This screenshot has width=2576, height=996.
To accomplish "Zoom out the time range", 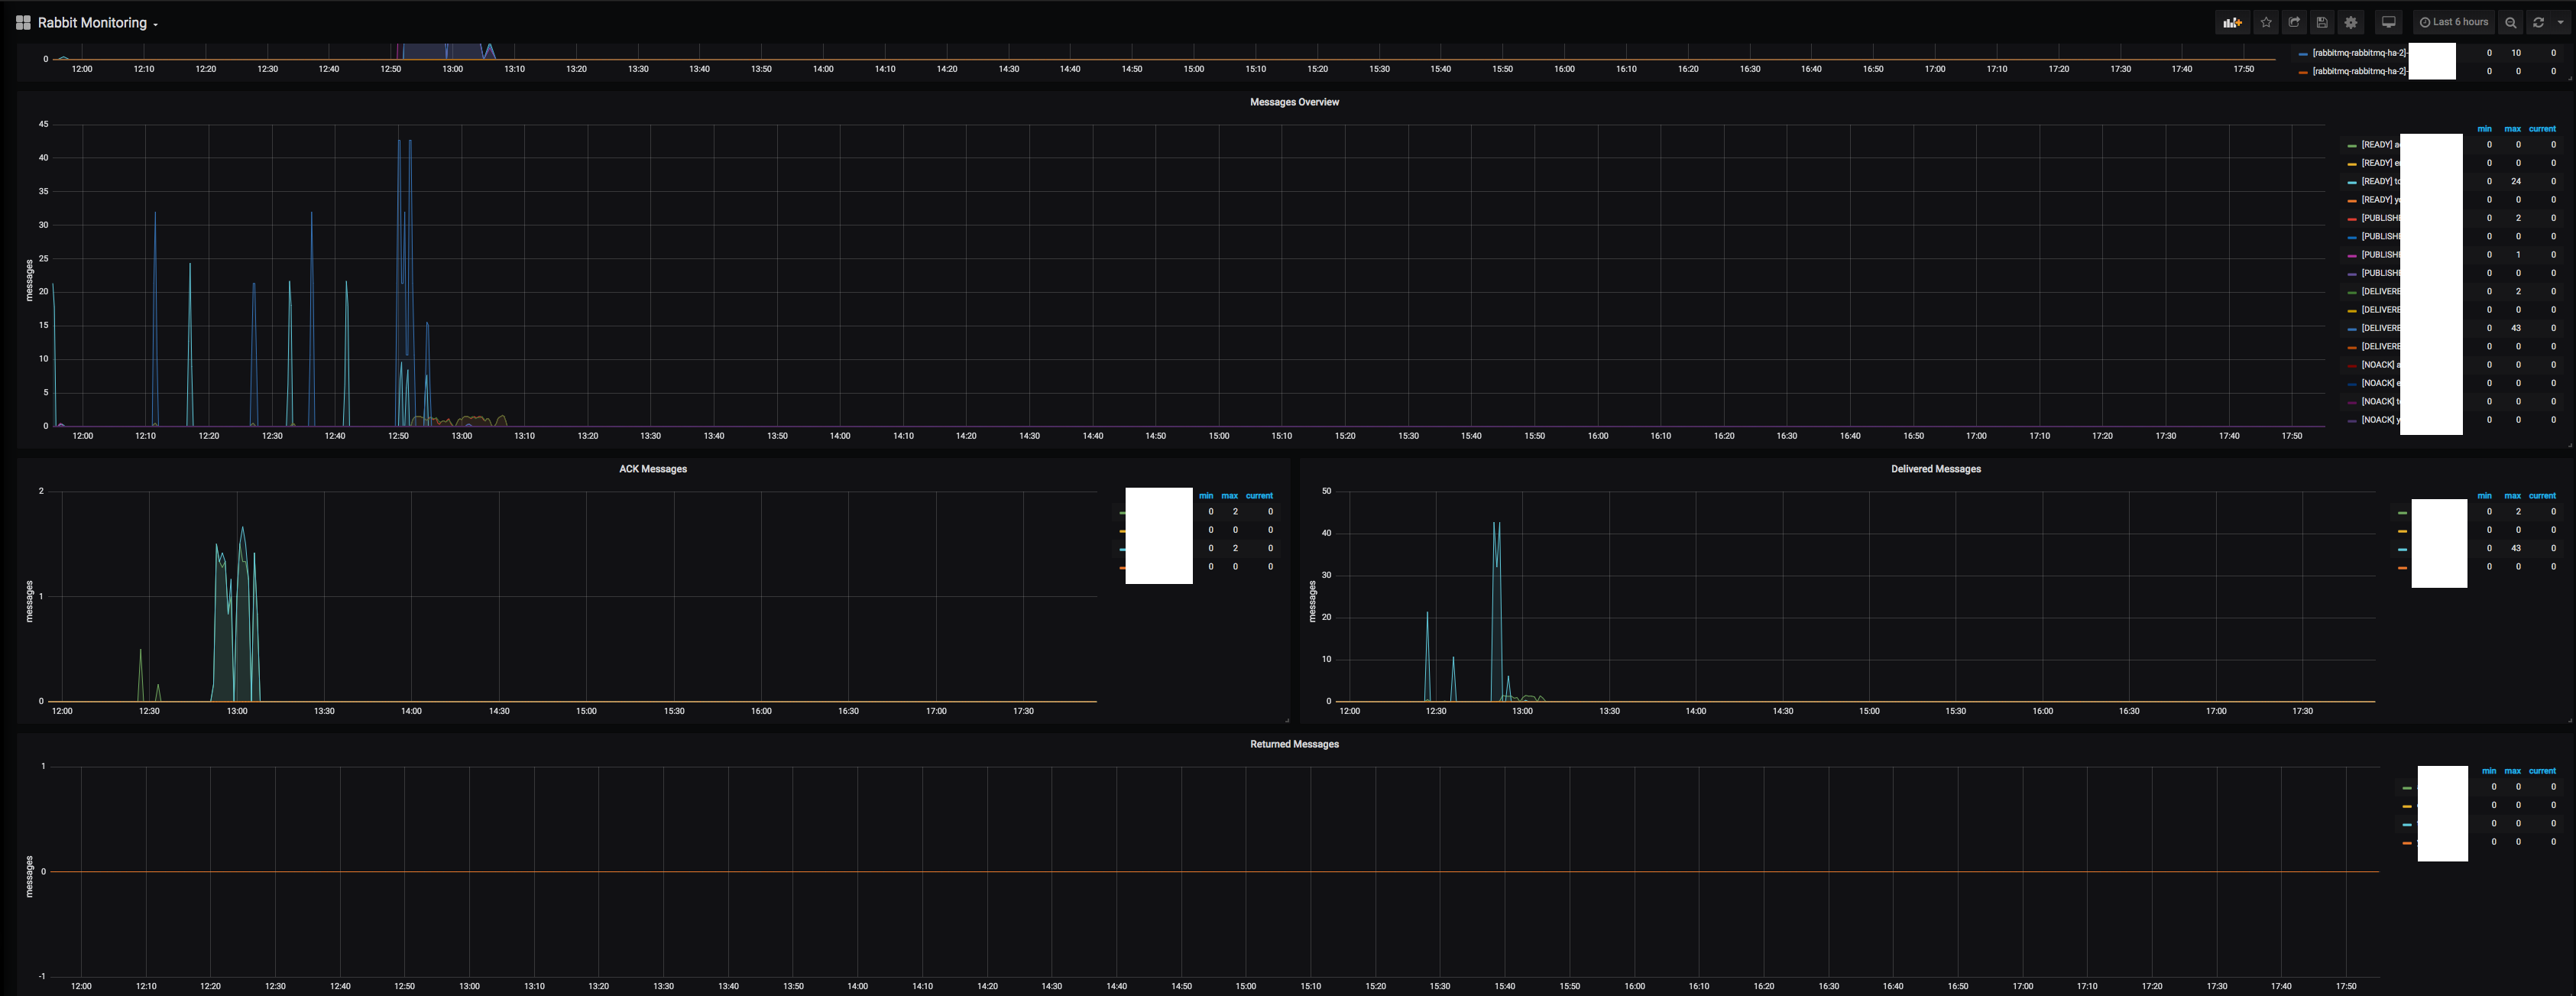I will tap(2510, 22).
